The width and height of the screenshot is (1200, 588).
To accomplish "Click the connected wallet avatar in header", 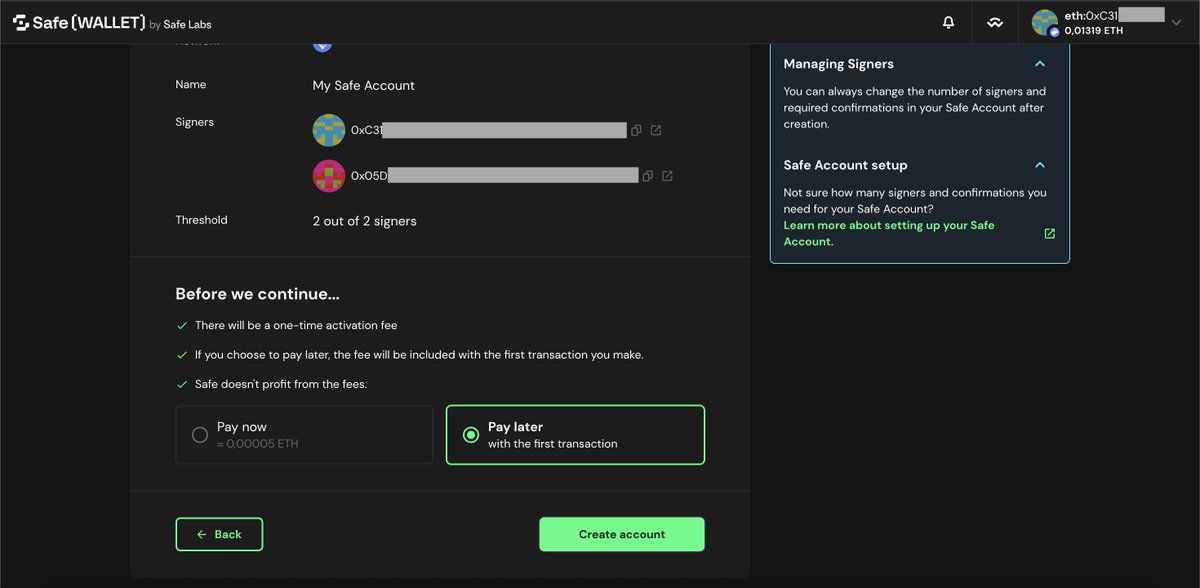I will (1045, 23).
